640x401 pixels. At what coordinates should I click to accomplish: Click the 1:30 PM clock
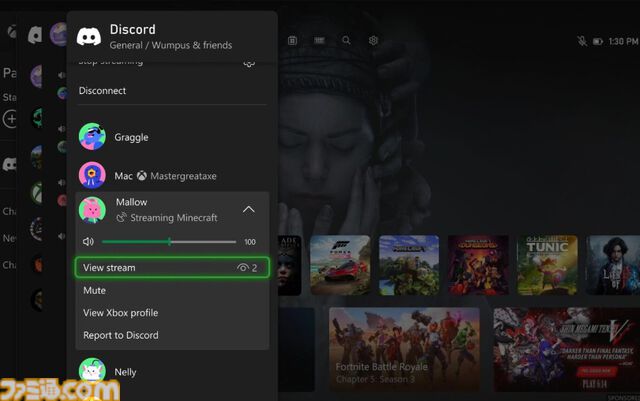click(623, 41)
